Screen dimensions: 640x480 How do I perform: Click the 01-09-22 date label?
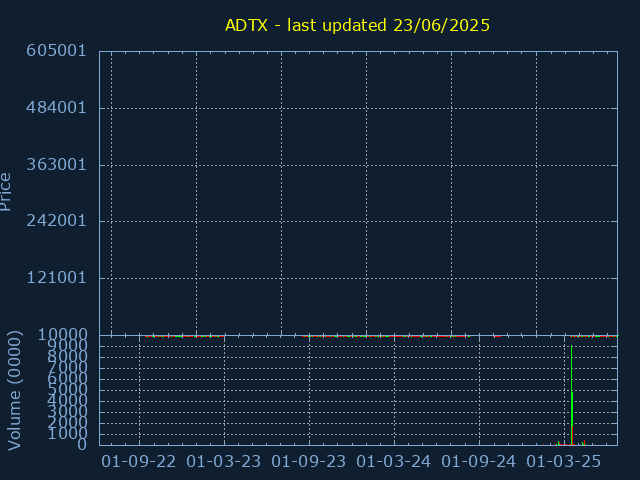click(x=139, y=462)
